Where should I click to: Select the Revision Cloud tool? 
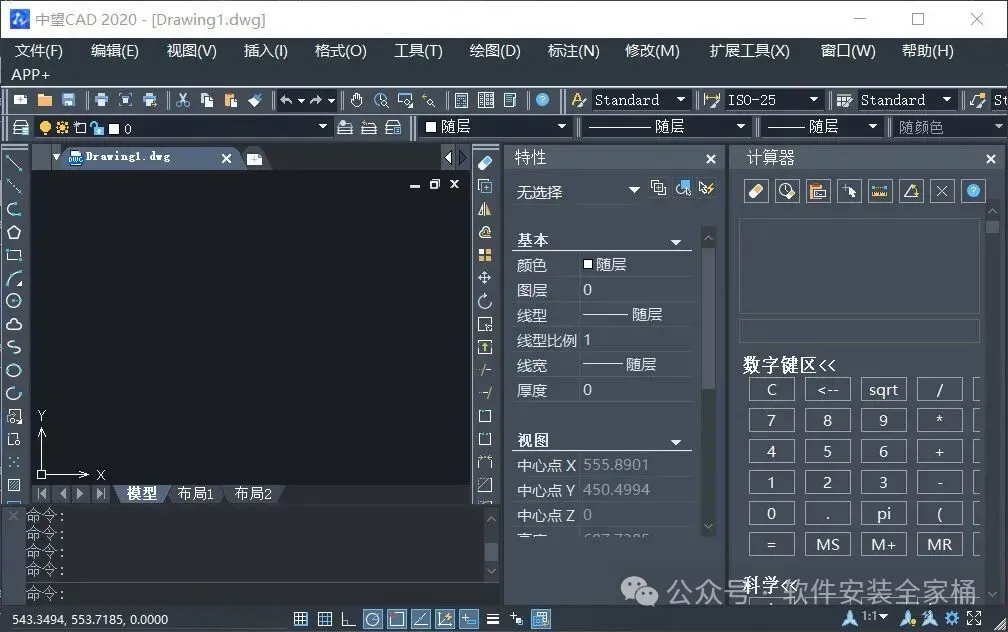pos(14,324)
